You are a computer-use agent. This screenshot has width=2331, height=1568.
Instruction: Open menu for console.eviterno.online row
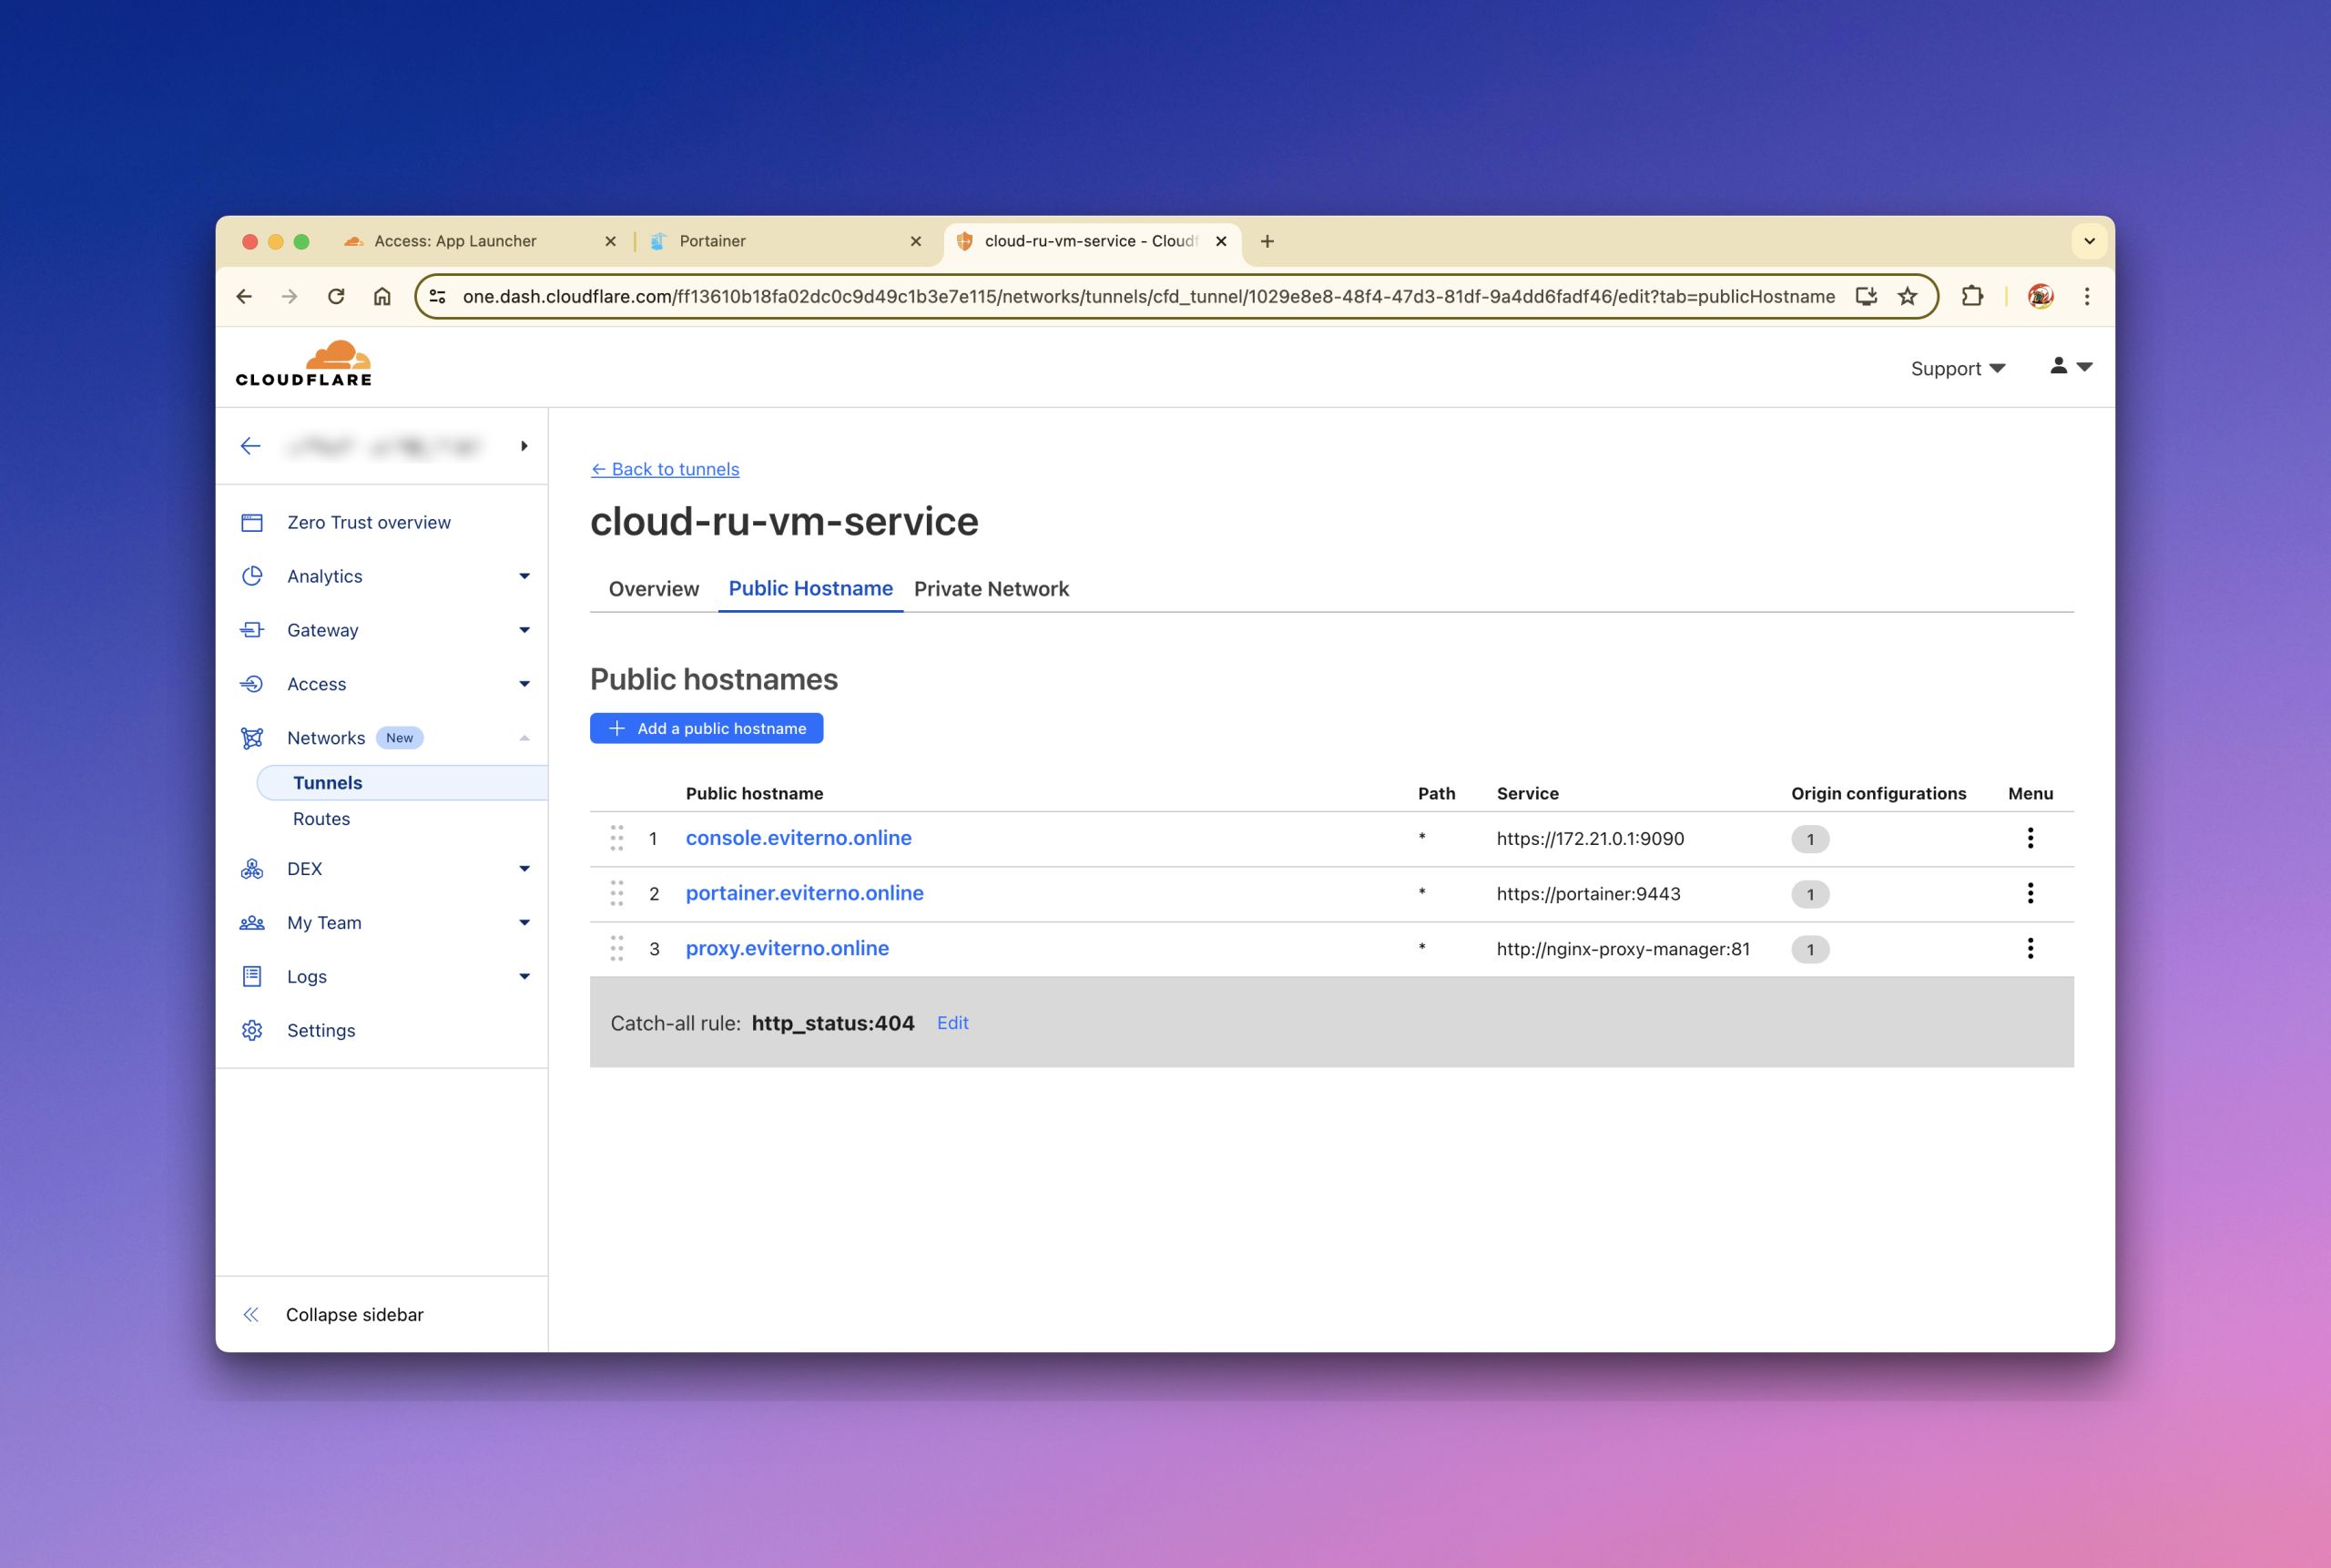[x=2030, y=838]
